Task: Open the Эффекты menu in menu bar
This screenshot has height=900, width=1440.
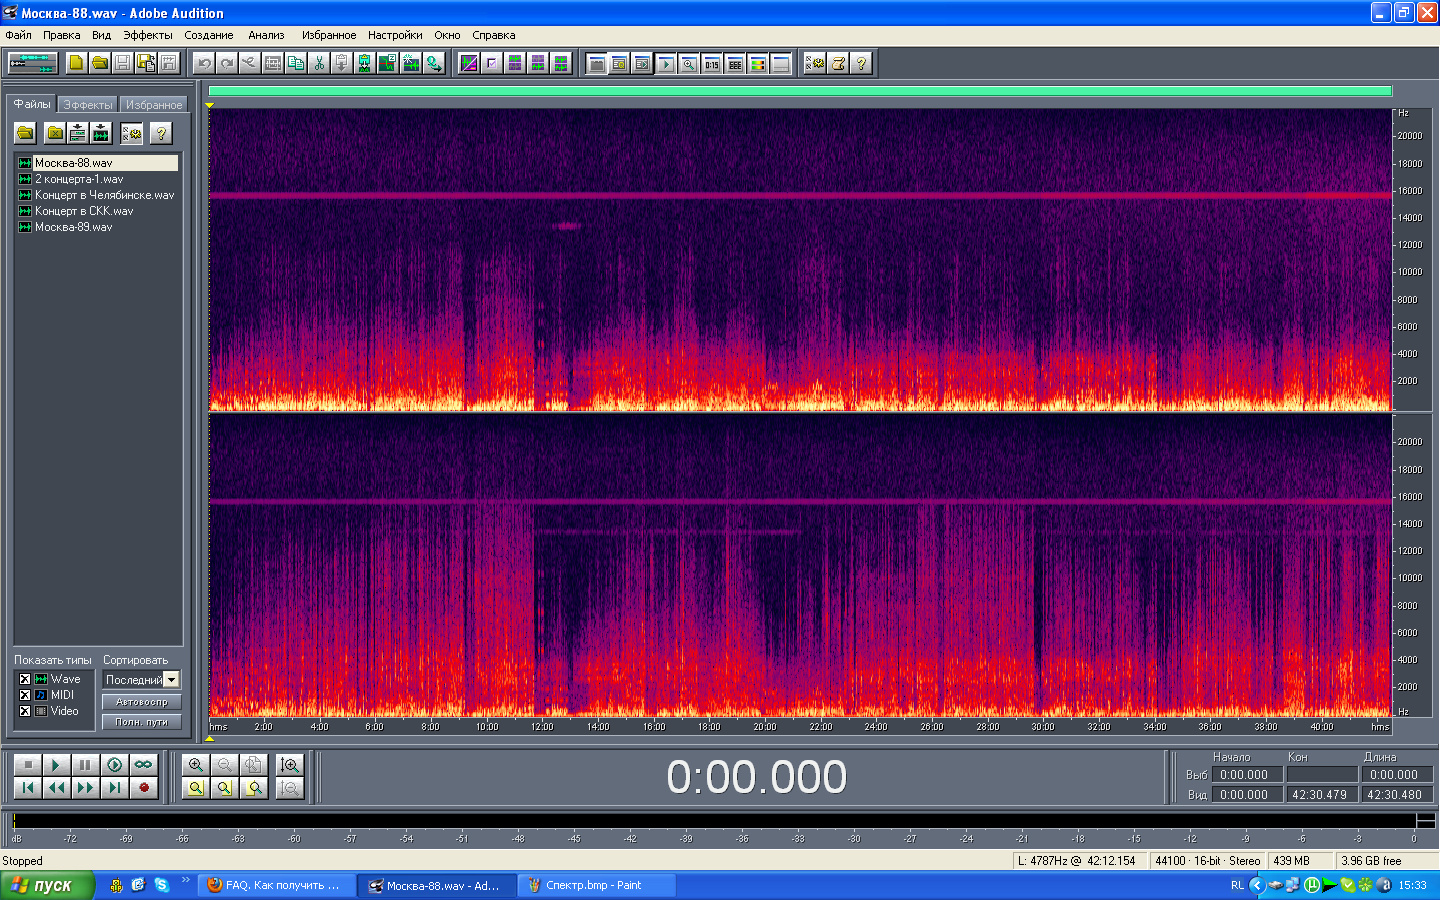Action: (147, 35)
